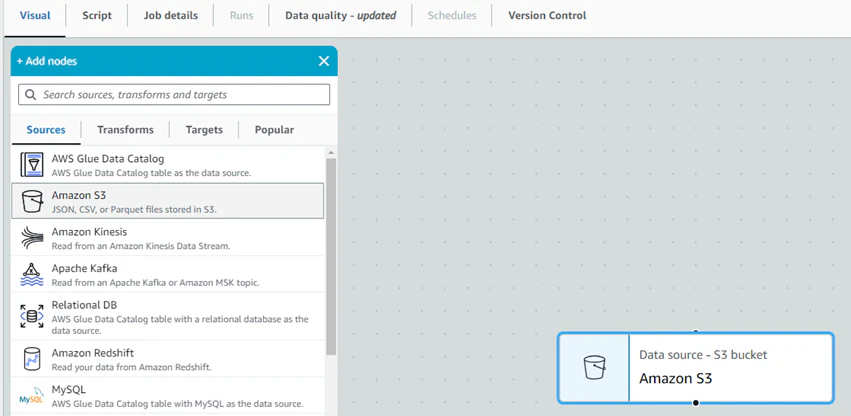Viewport: 851px width, 416px height.
Task: Click the up arrow of the node list scrollbar
Action: pyautogui.click(x=331, y=153)
